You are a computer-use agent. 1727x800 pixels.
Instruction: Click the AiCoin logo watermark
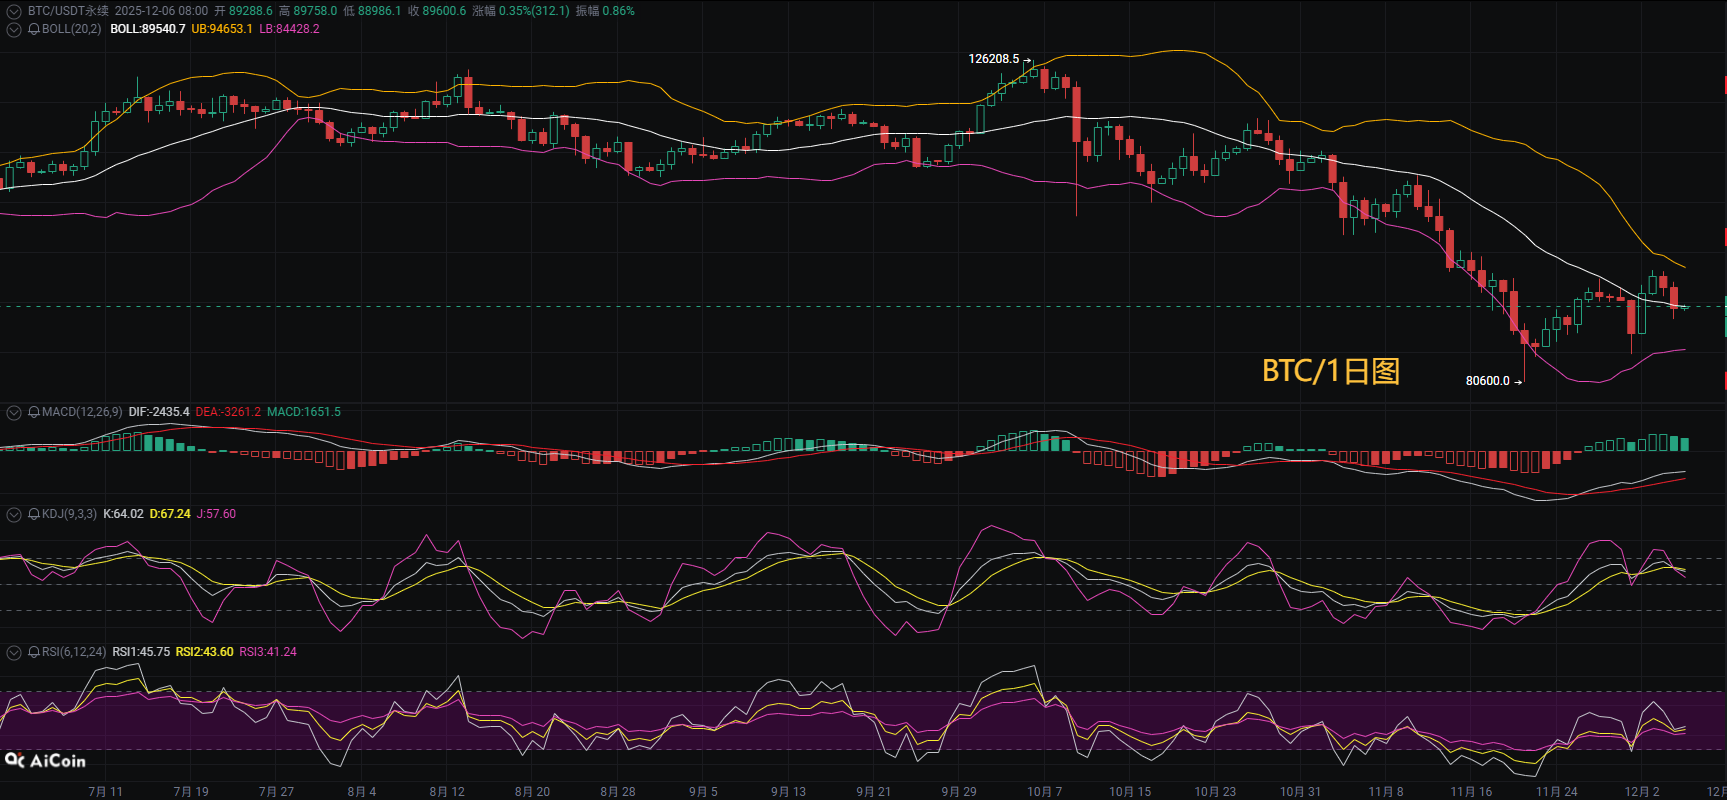pos(46,761)
